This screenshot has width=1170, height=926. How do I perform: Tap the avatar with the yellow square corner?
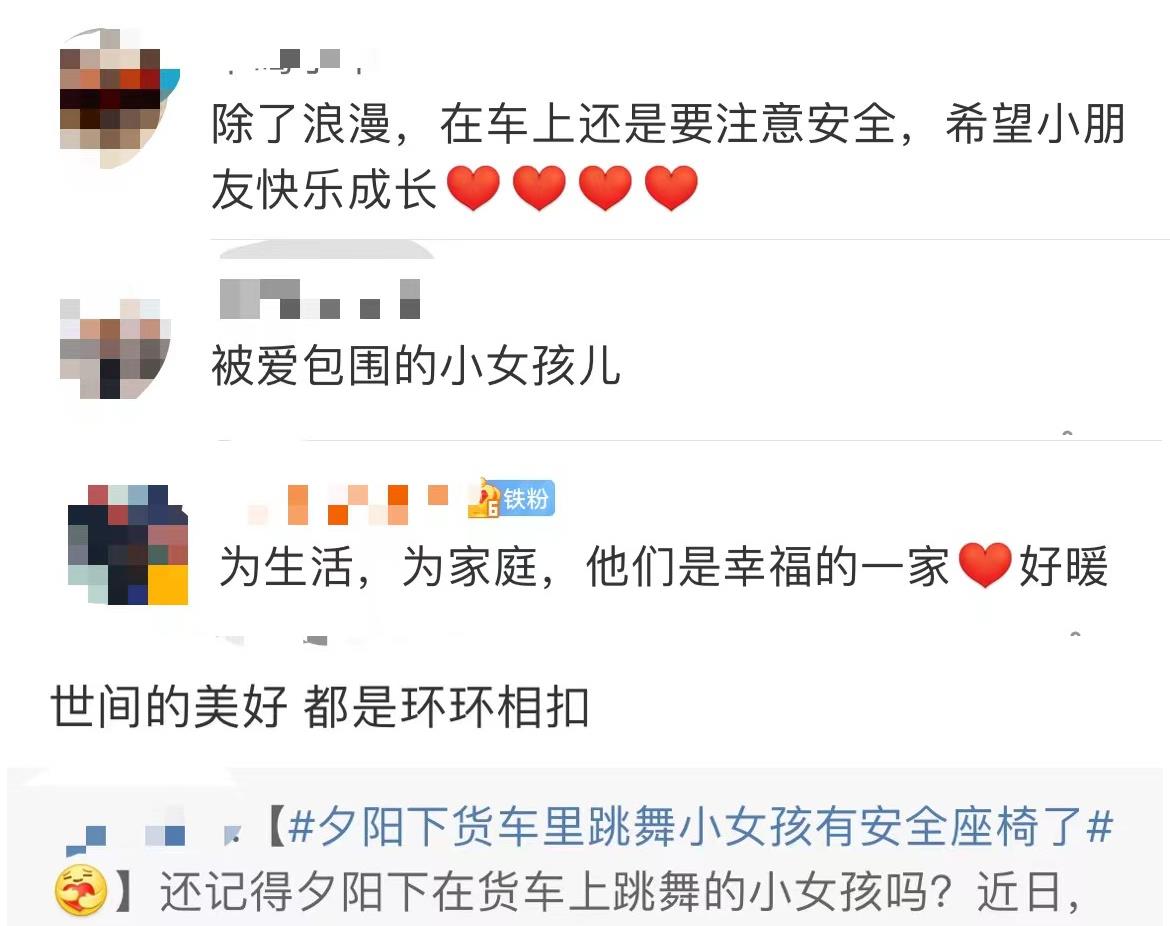[128, 544]
